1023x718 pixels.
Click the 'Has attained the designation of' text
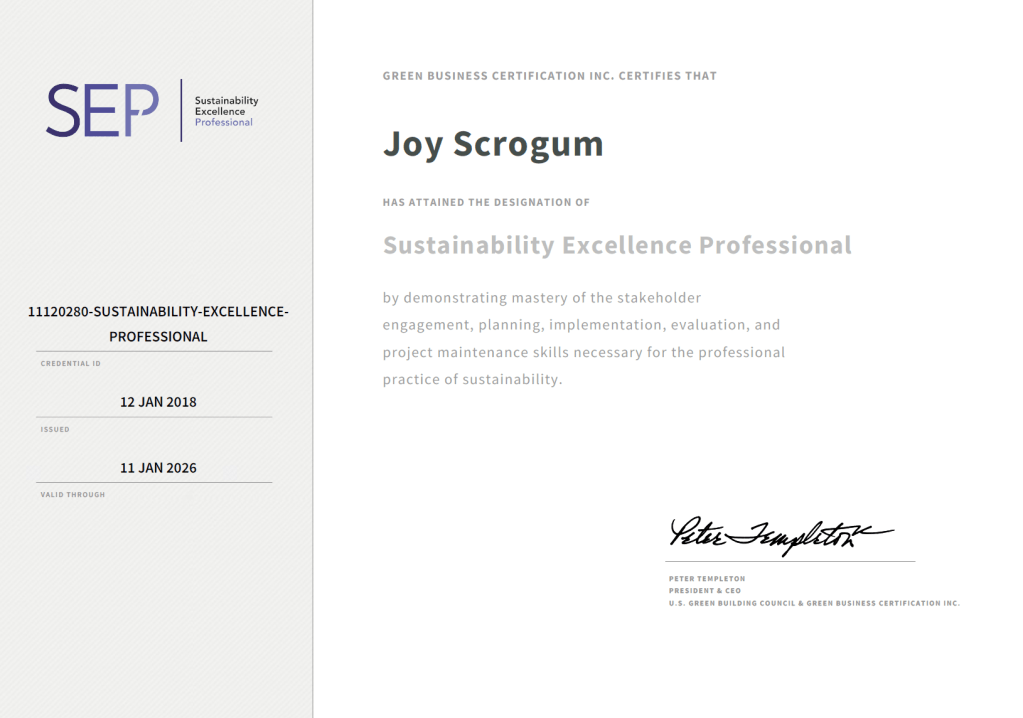coord(486,202)
